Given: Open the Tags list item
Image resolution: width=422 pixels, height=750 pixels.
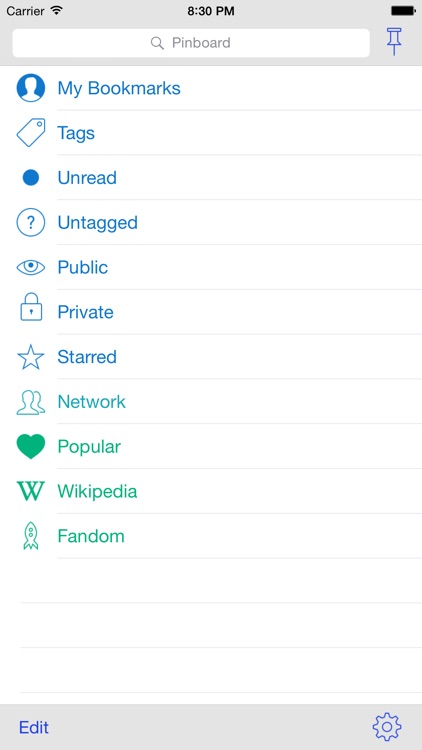Looking at the screenshot, I should (211, 132).
